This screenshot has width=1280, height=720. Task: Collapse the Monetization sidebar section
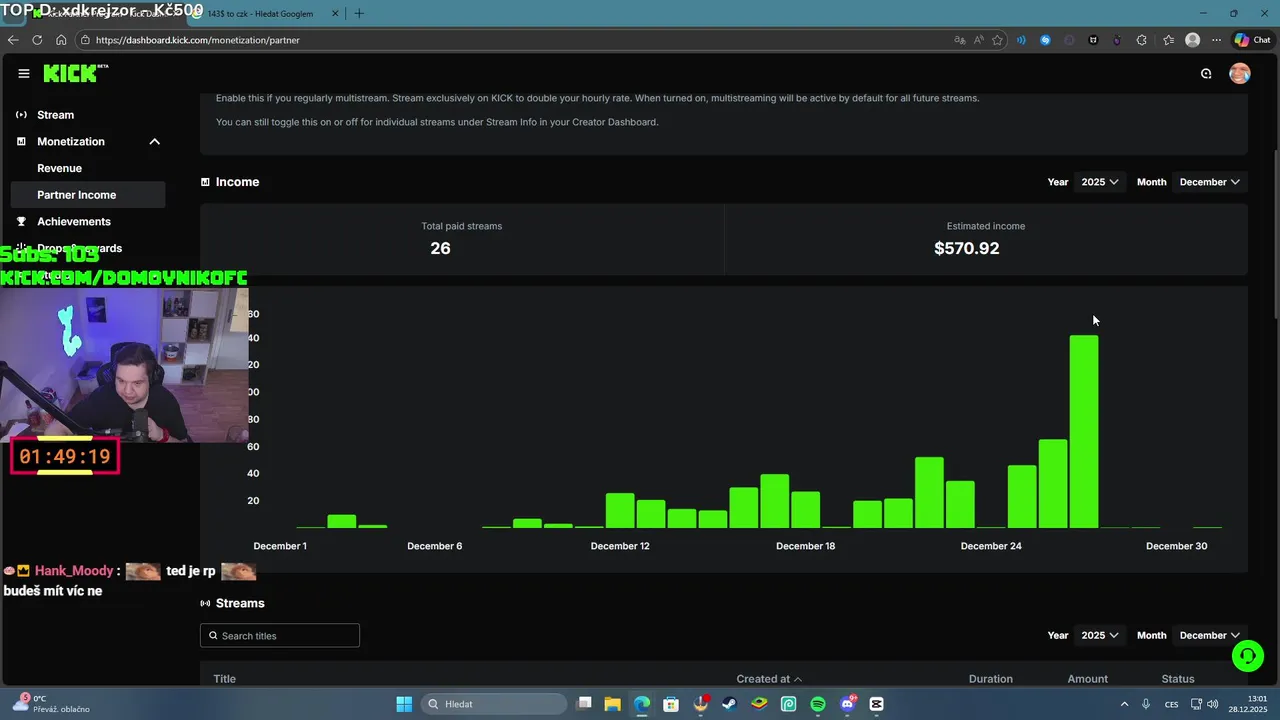tap(155, 142)
